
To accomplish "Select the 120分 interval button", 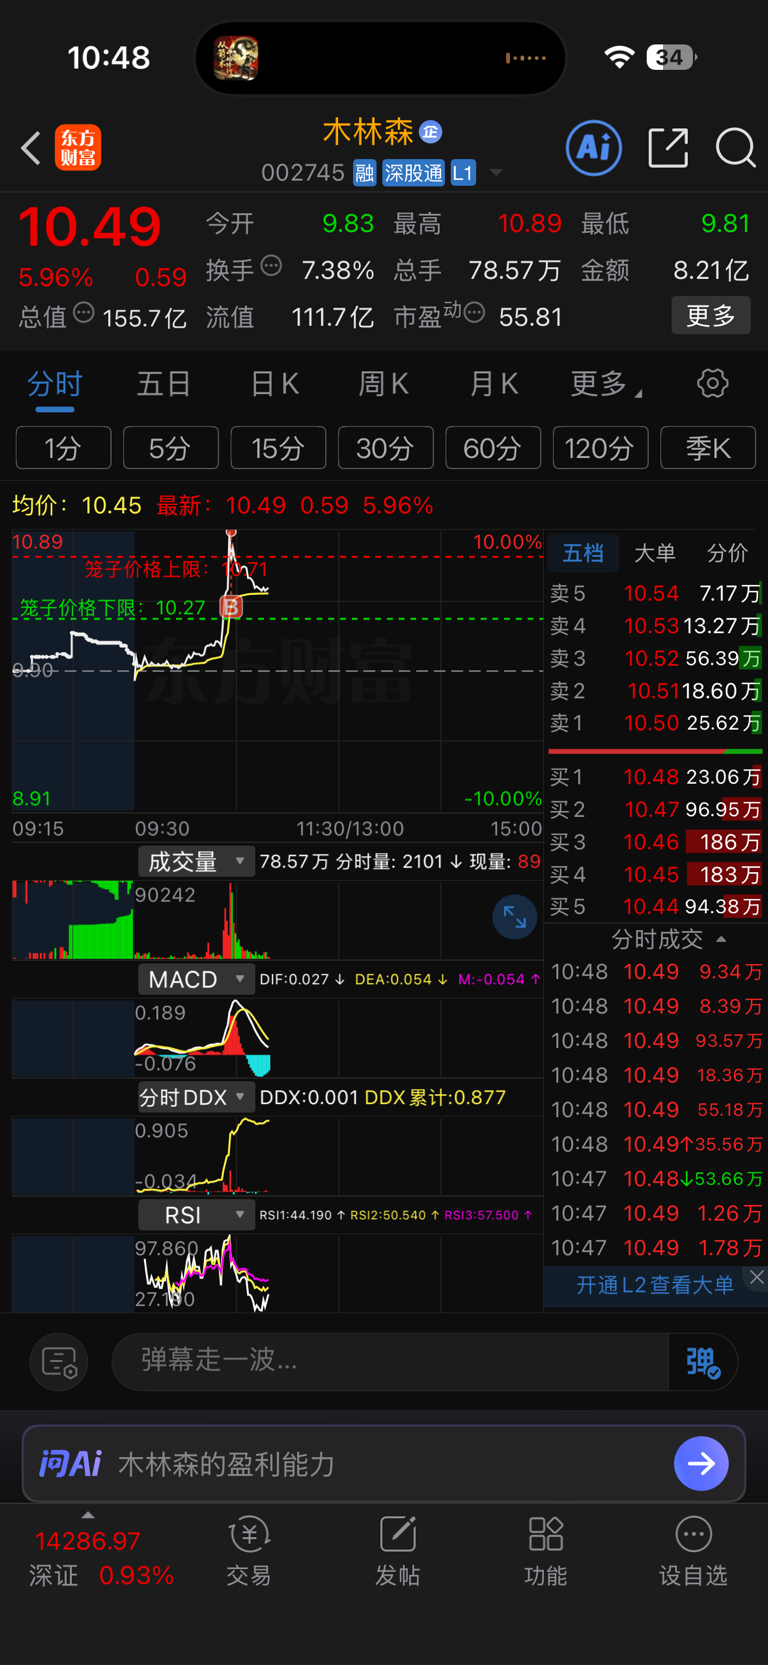I will tap(601, 447).
